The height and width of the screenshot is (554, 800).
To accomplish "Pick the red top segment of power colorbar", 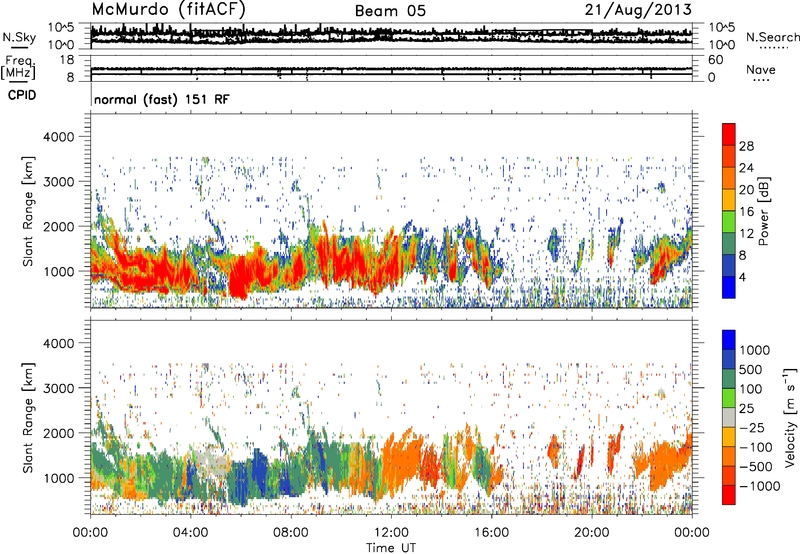I will (729, 135).
